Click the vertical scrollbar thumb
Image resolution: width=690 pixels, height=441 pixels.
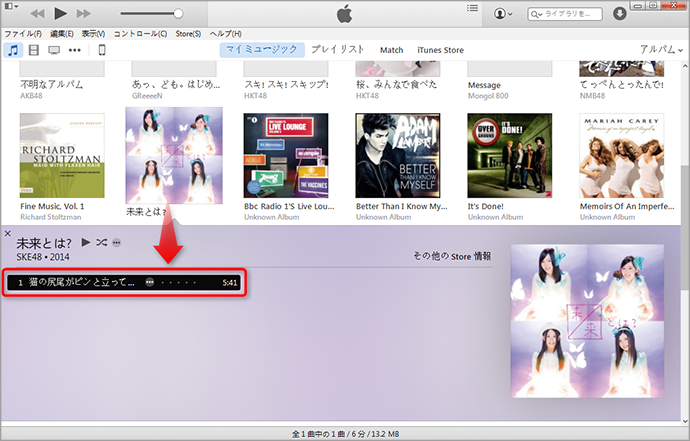[685, 229]
